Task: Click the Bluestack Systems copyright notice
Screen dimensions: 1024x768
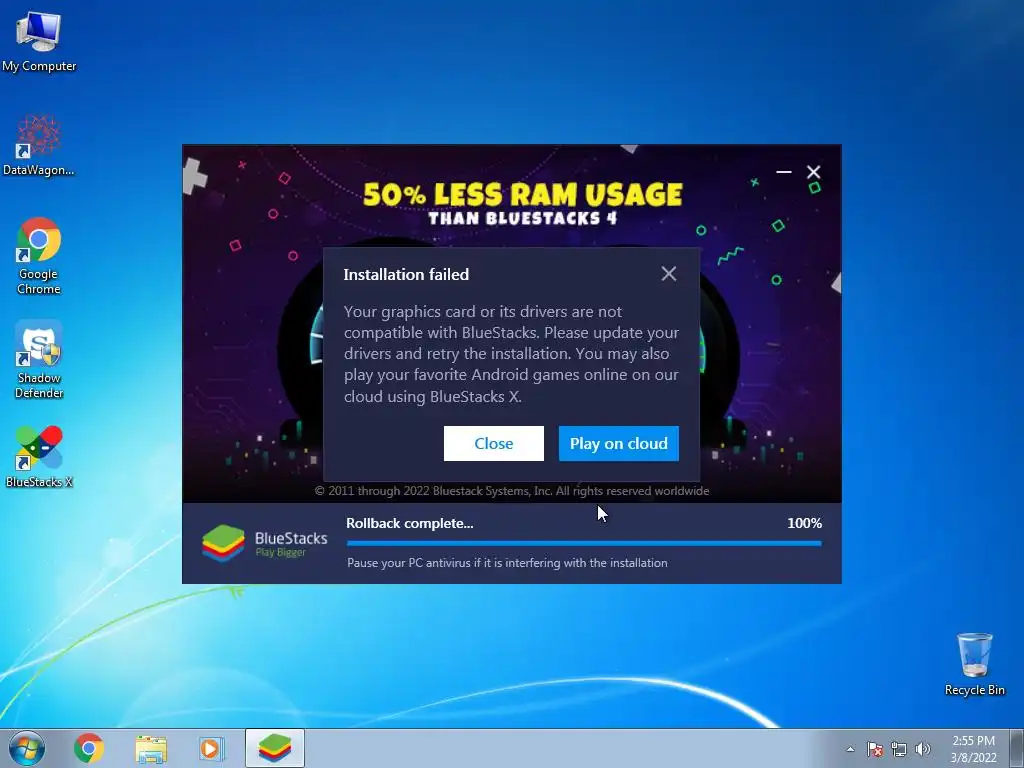Action: pyautogui.click(x=512, y=490)
